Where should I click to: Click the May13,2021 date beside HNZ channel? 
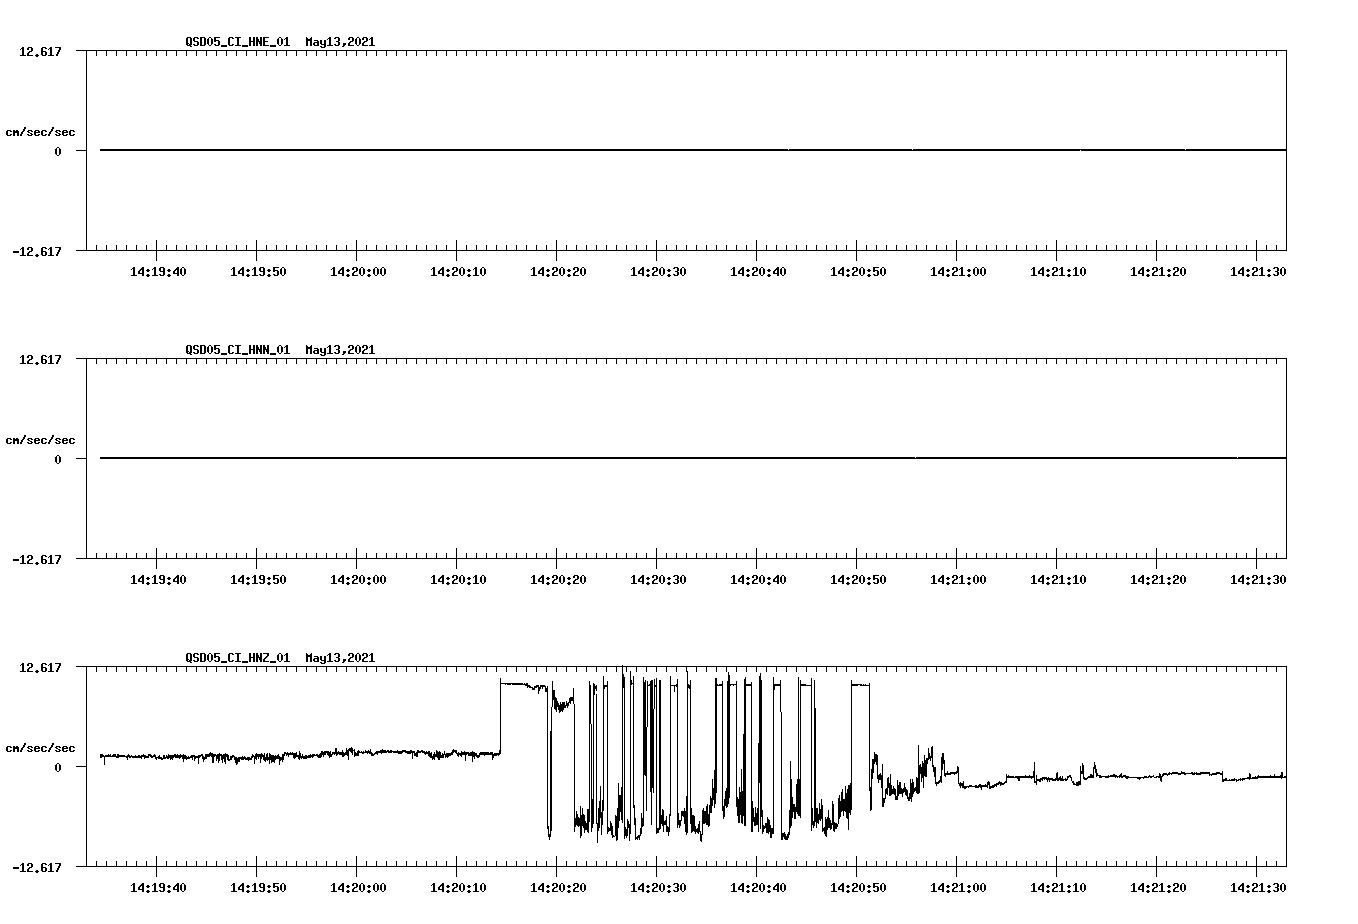point(339,658)
